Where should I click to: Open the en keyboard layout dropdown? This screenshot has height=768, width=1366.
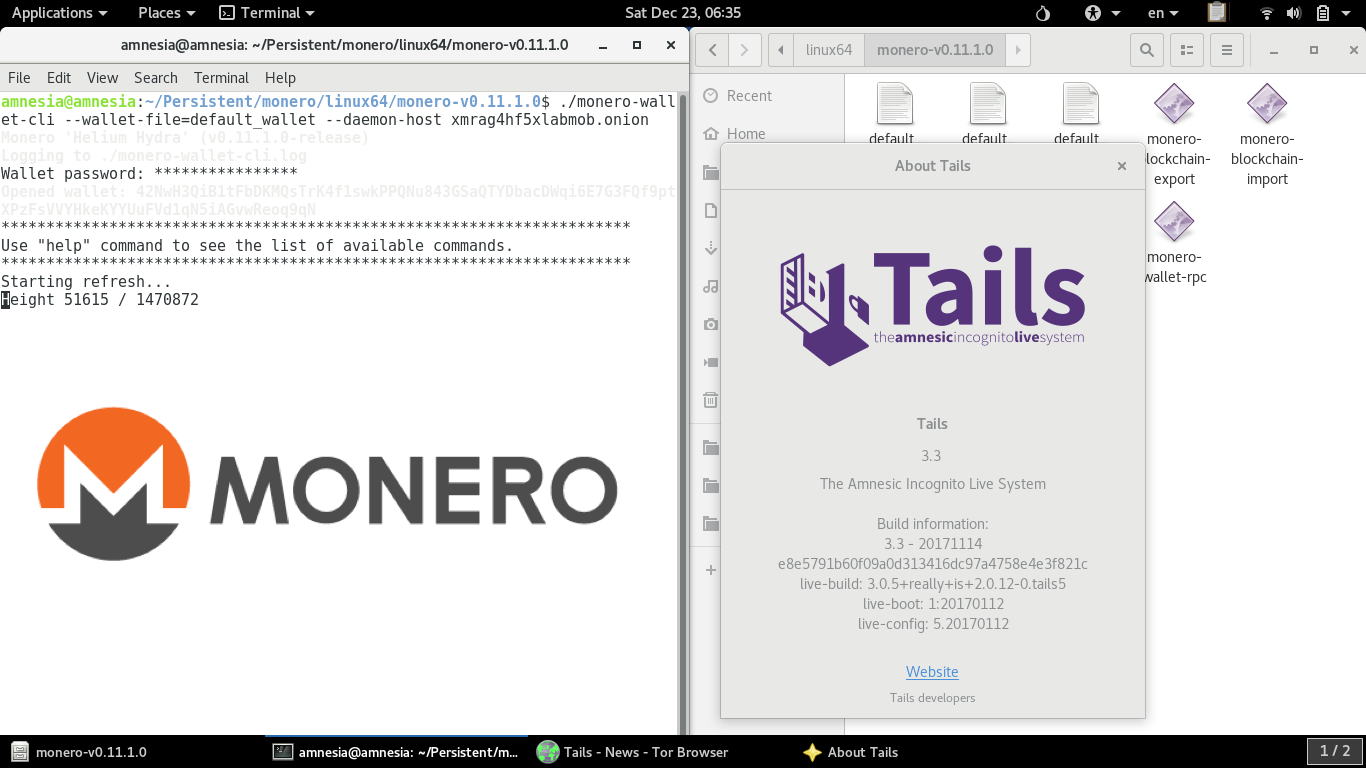(1163, 13)
